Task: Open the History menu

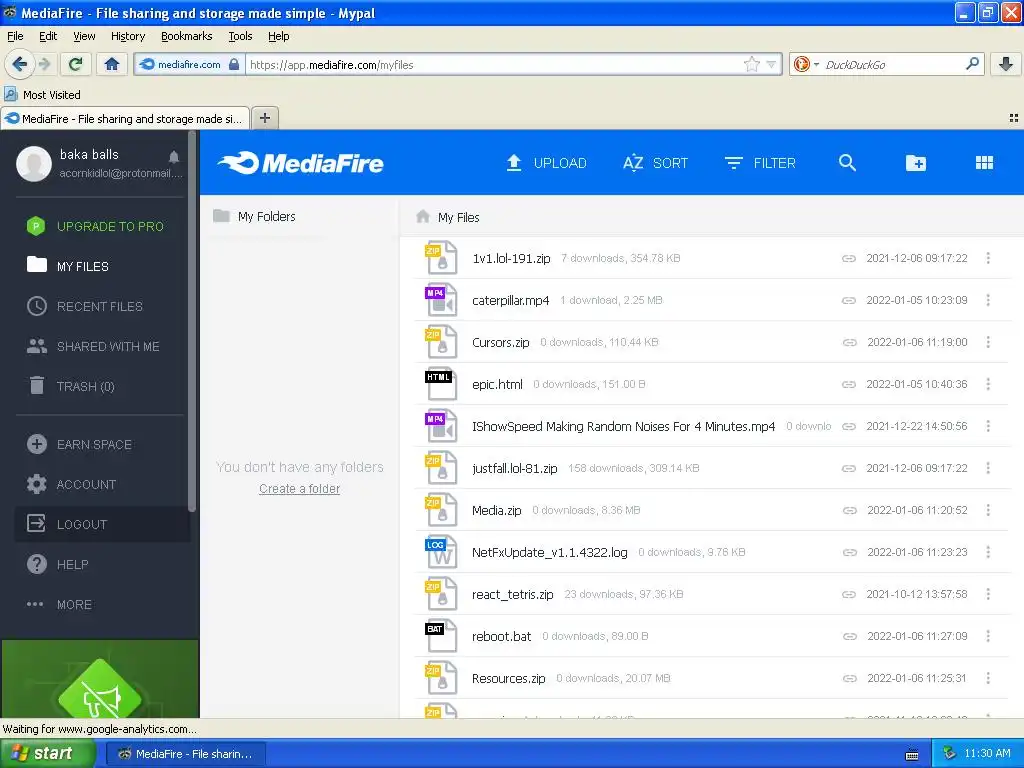Action: coord(128,36)
